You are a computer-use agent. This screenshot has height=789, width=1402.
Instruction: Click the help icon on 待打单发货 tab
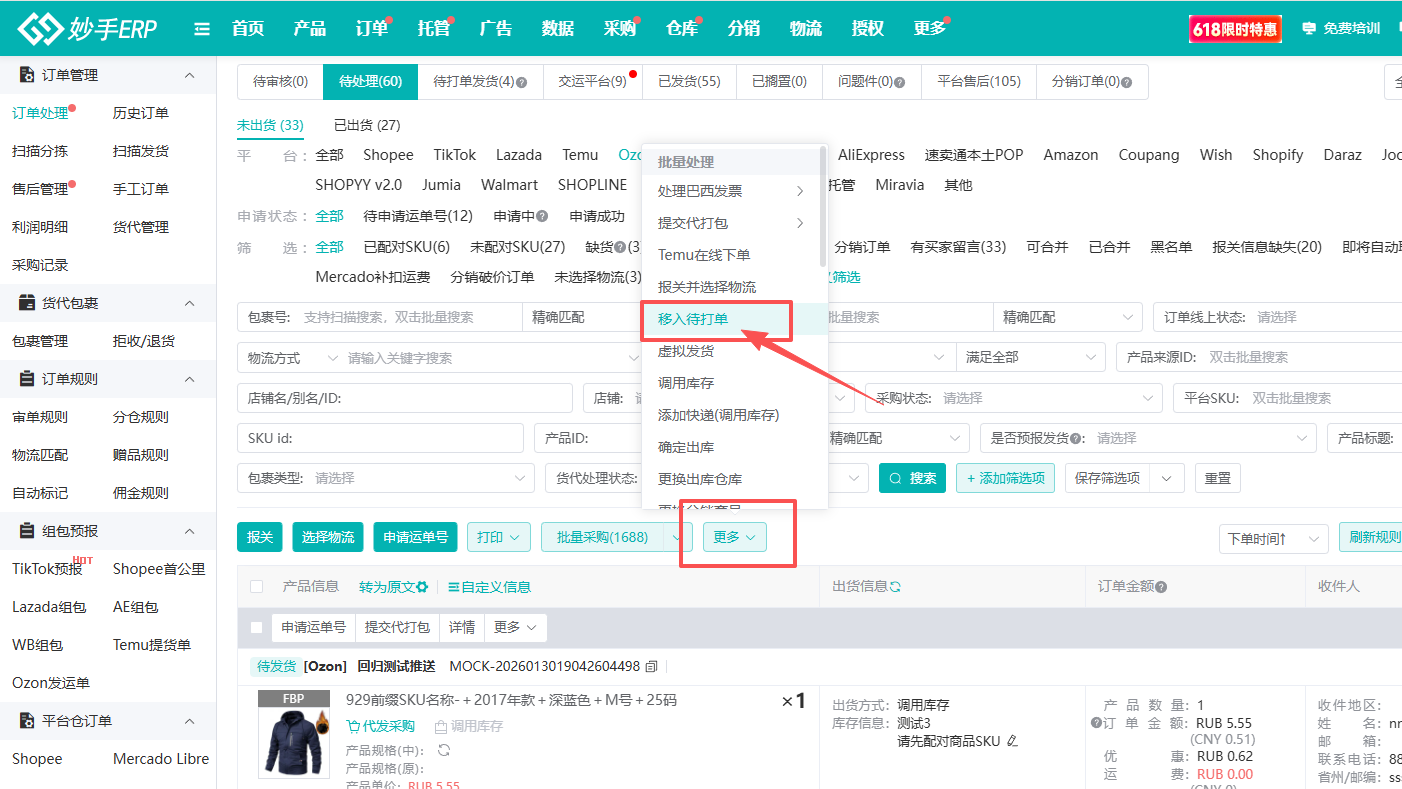[521, 82]
